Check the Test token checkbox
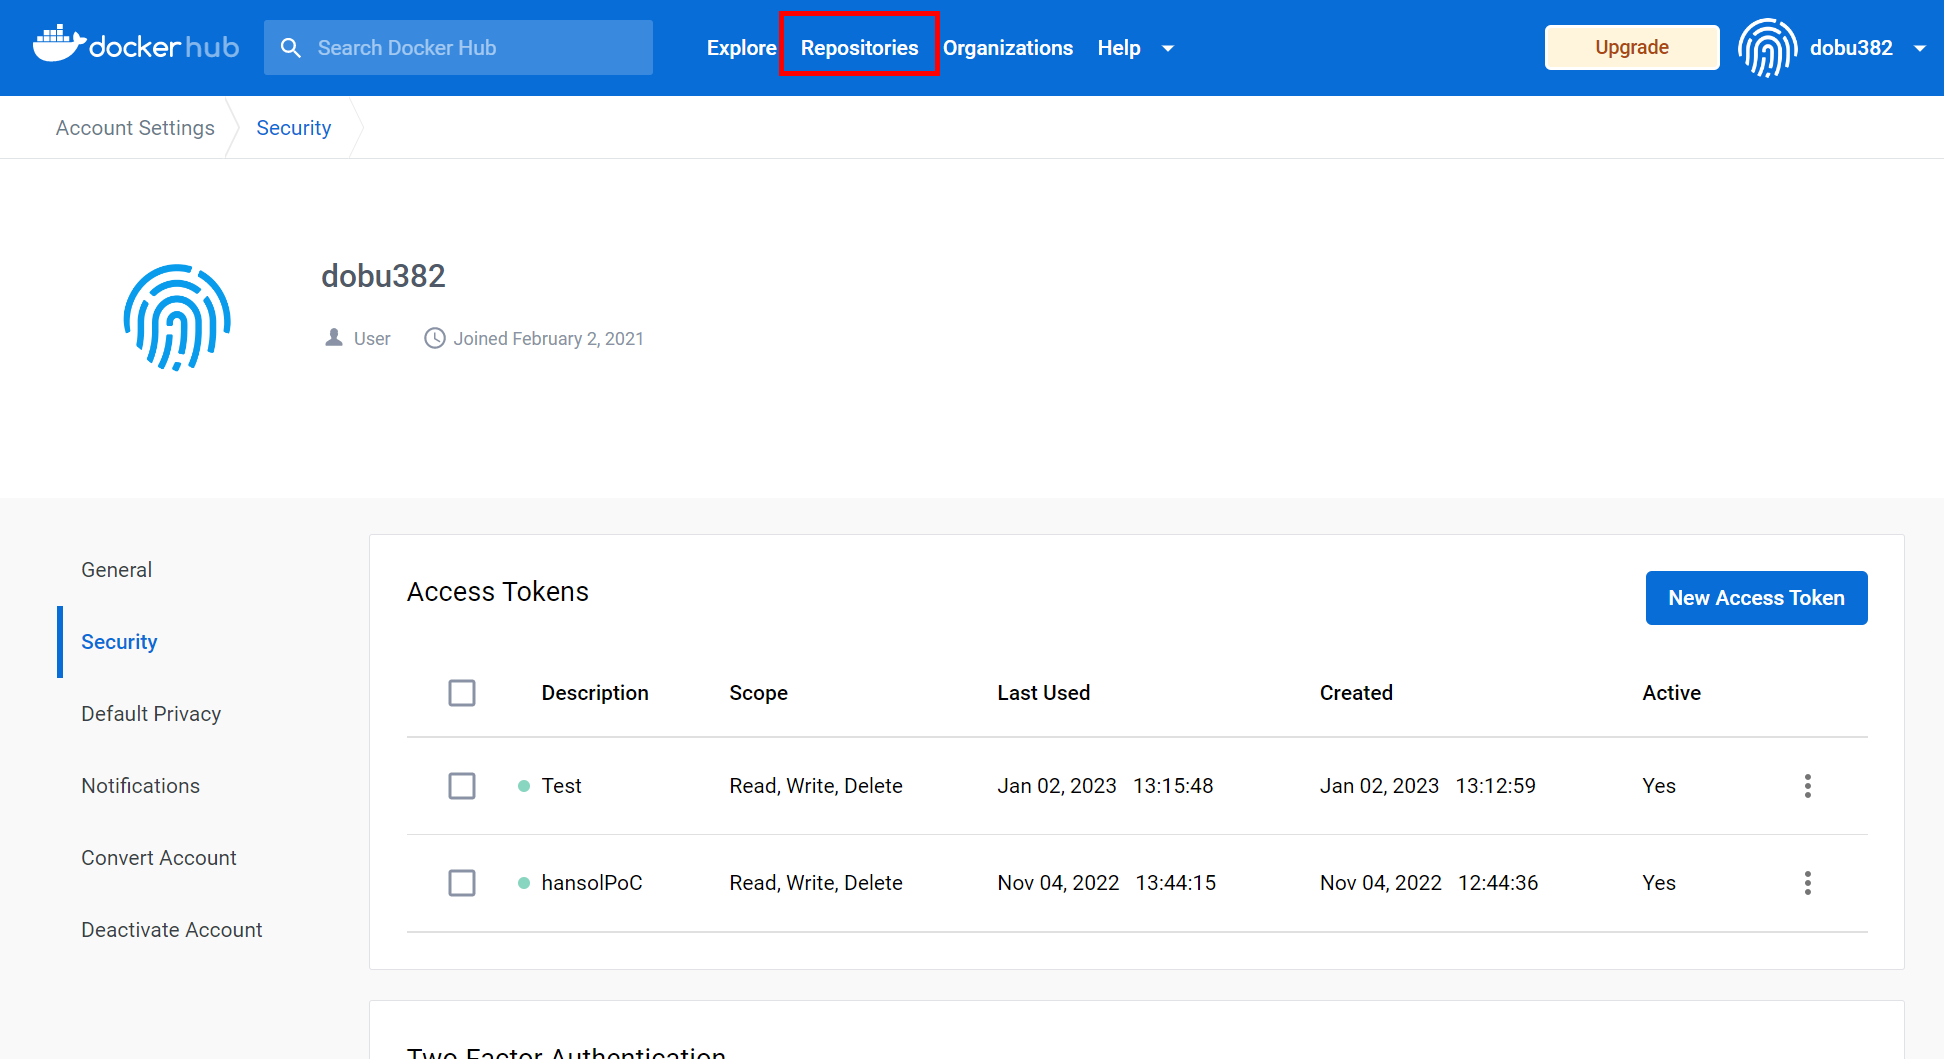This screenshot has height=1059, width=1944. click(462, 786)
